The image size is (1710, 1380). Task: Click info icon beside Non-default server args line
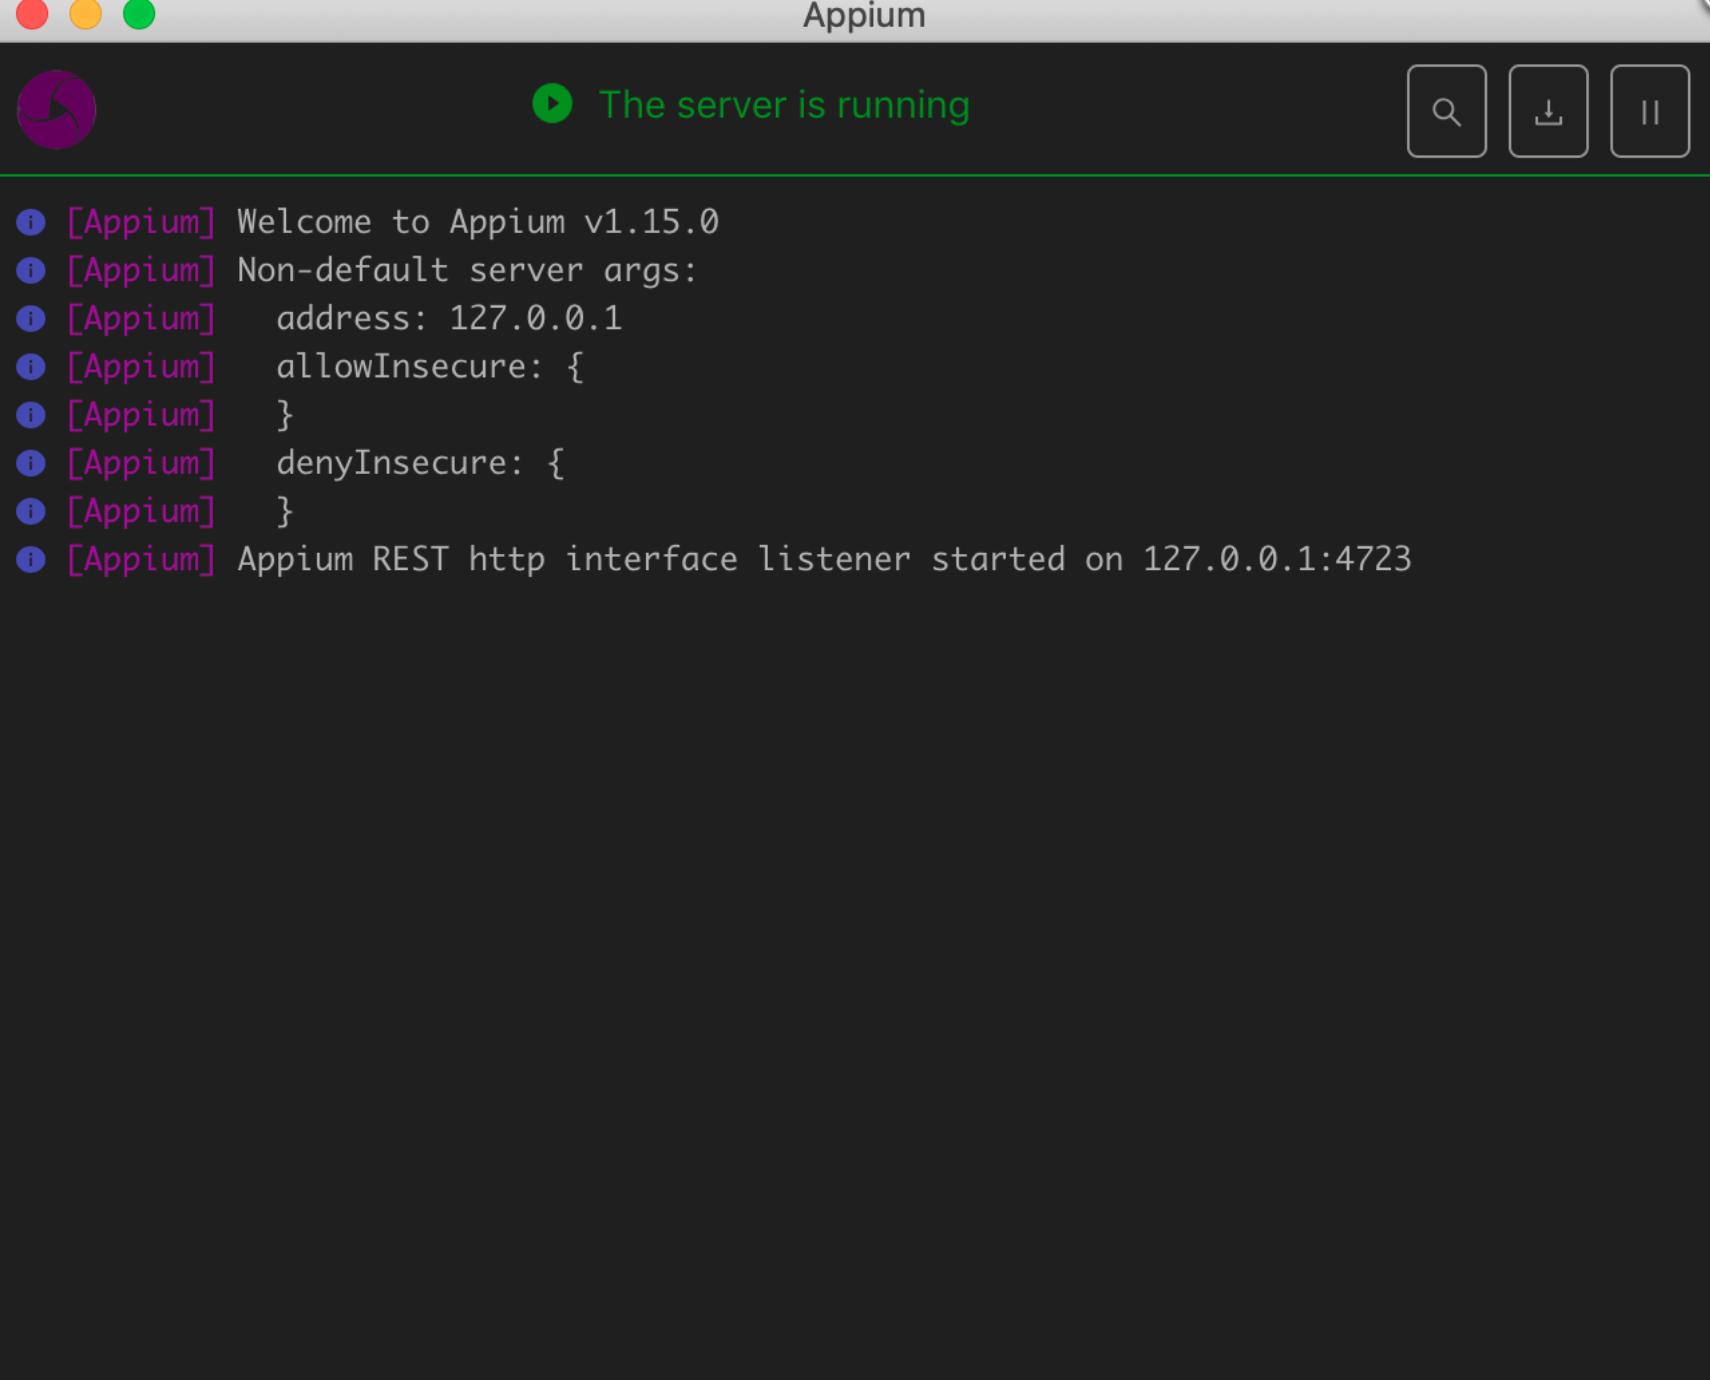click(x=31, y=270)
